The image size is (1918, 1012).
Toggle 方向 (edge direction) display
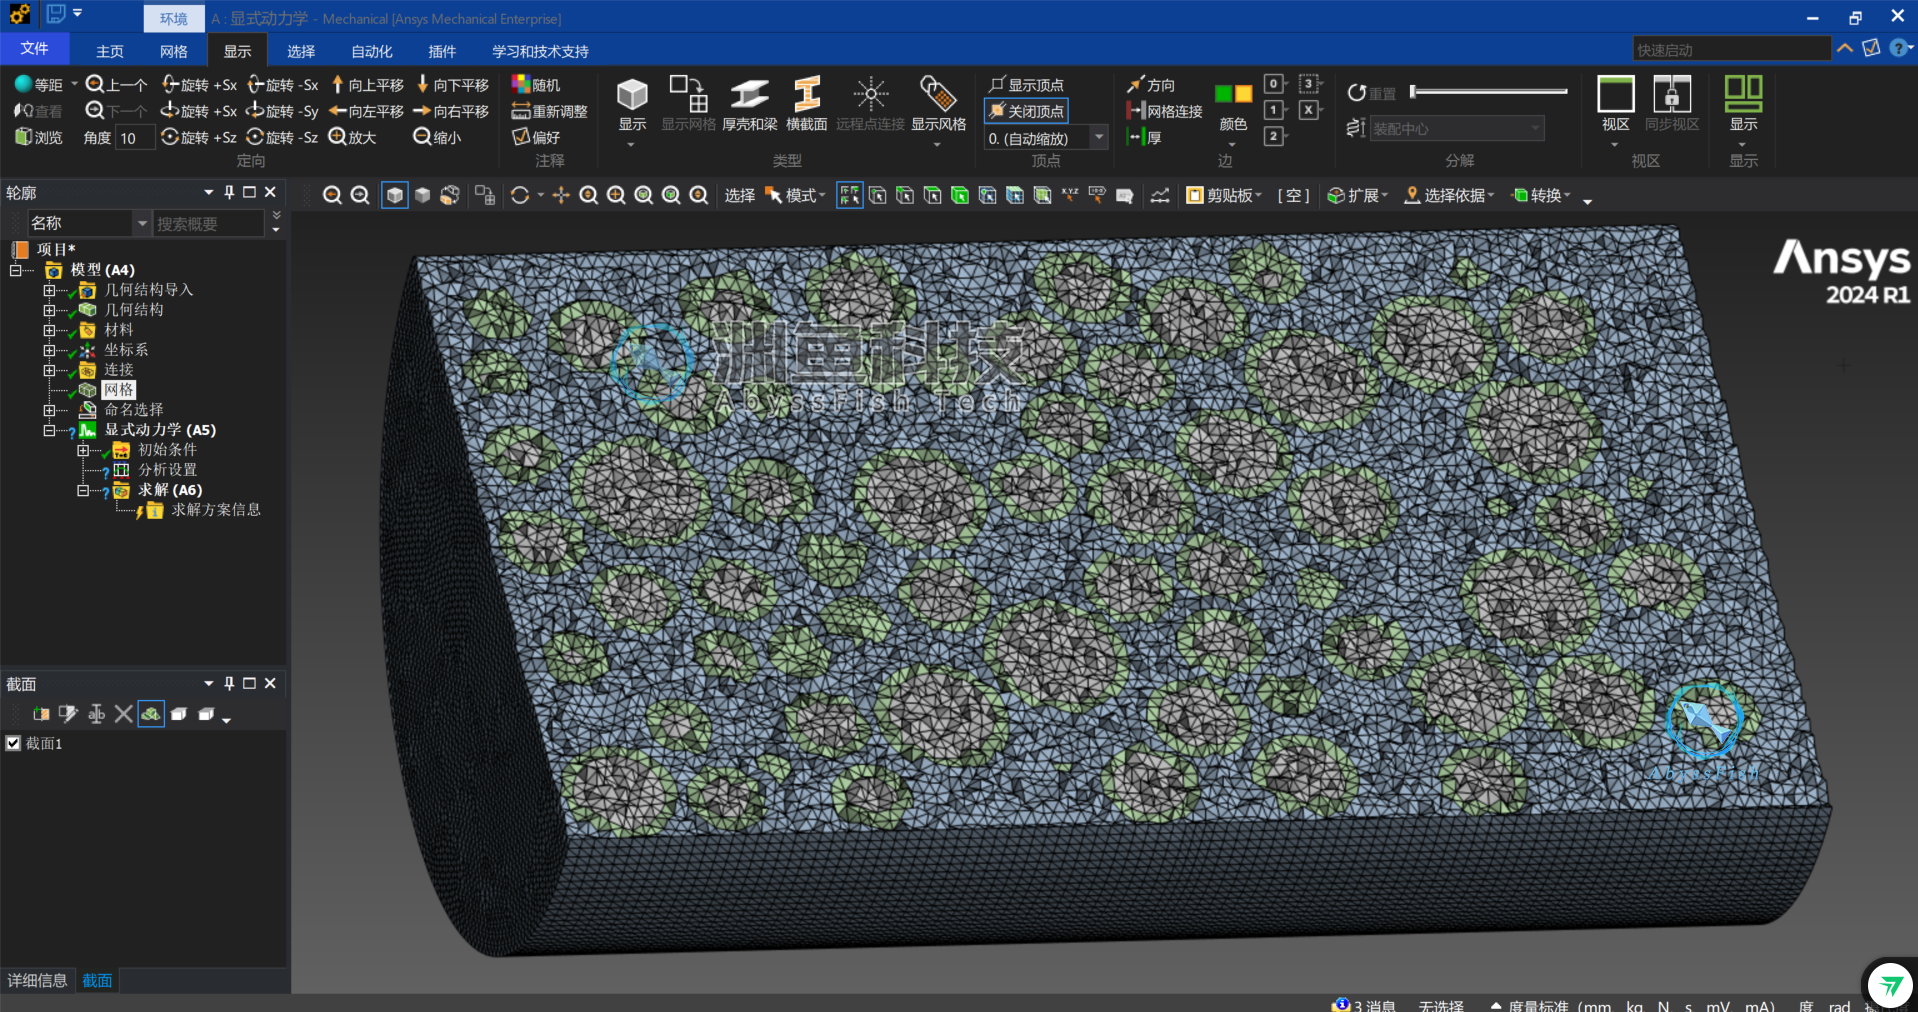(x=1150, y=85)
